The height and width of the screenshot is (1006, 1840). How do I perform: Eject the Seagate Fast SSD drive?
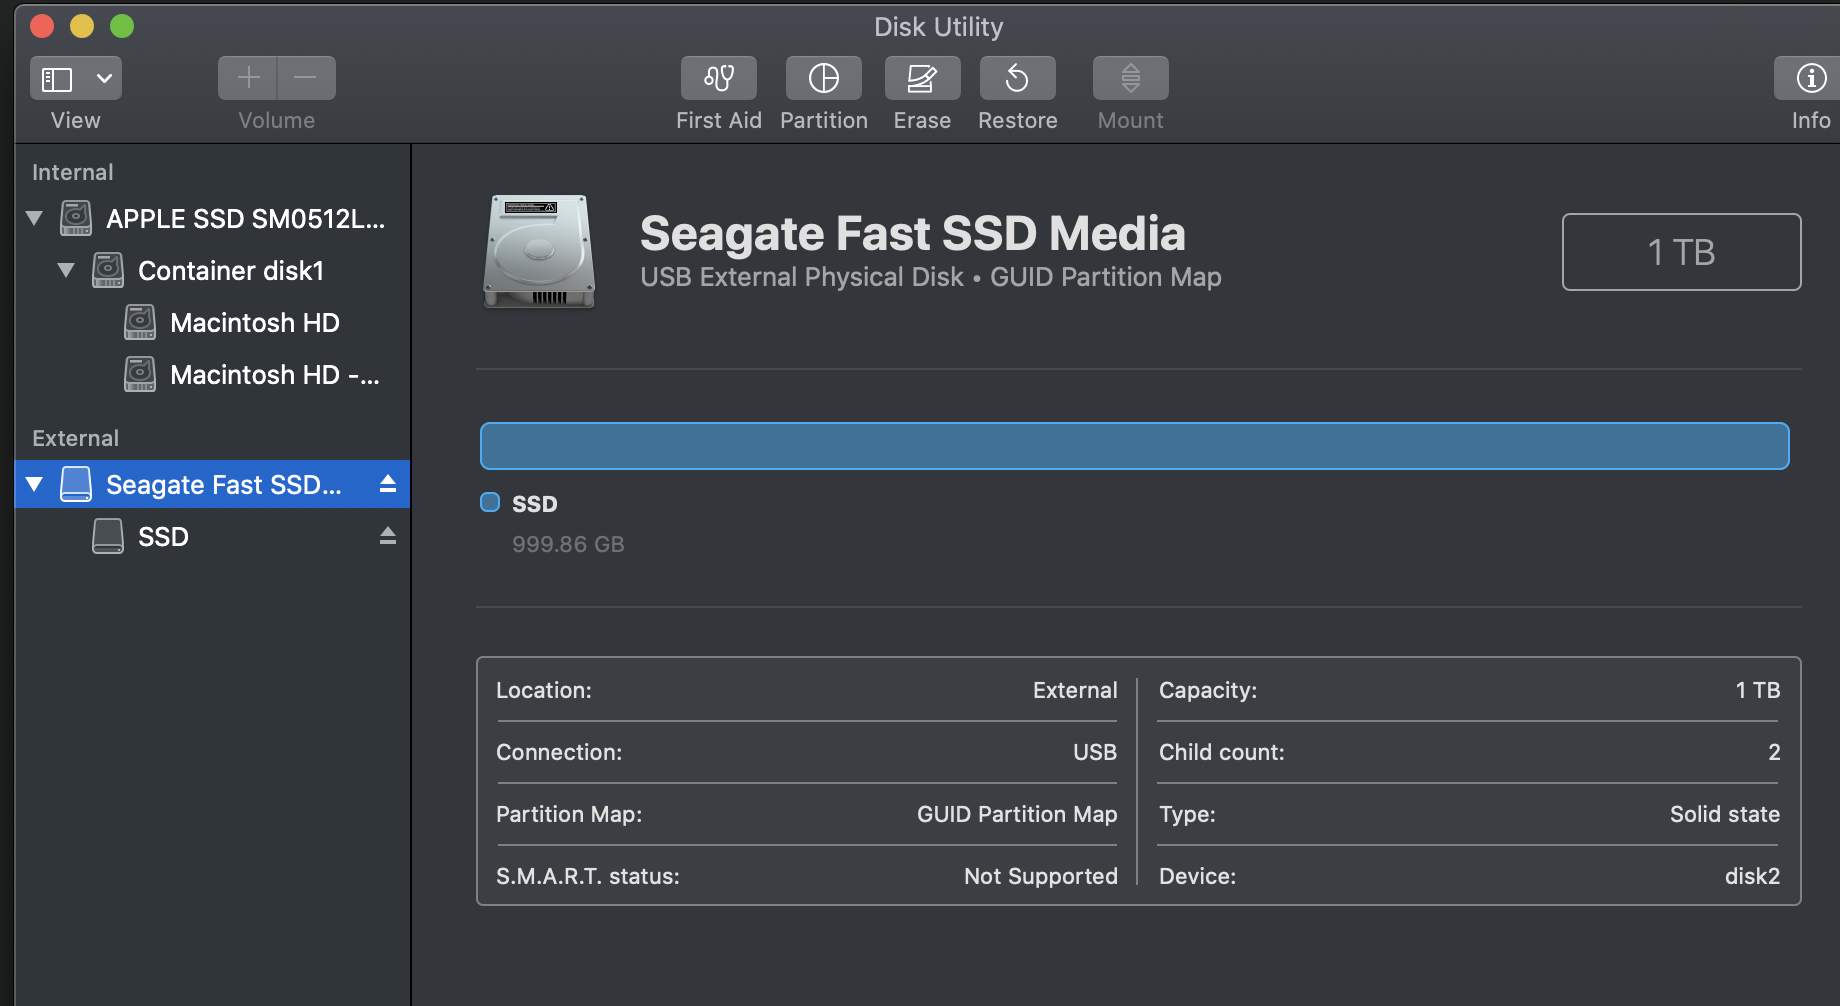387,484
